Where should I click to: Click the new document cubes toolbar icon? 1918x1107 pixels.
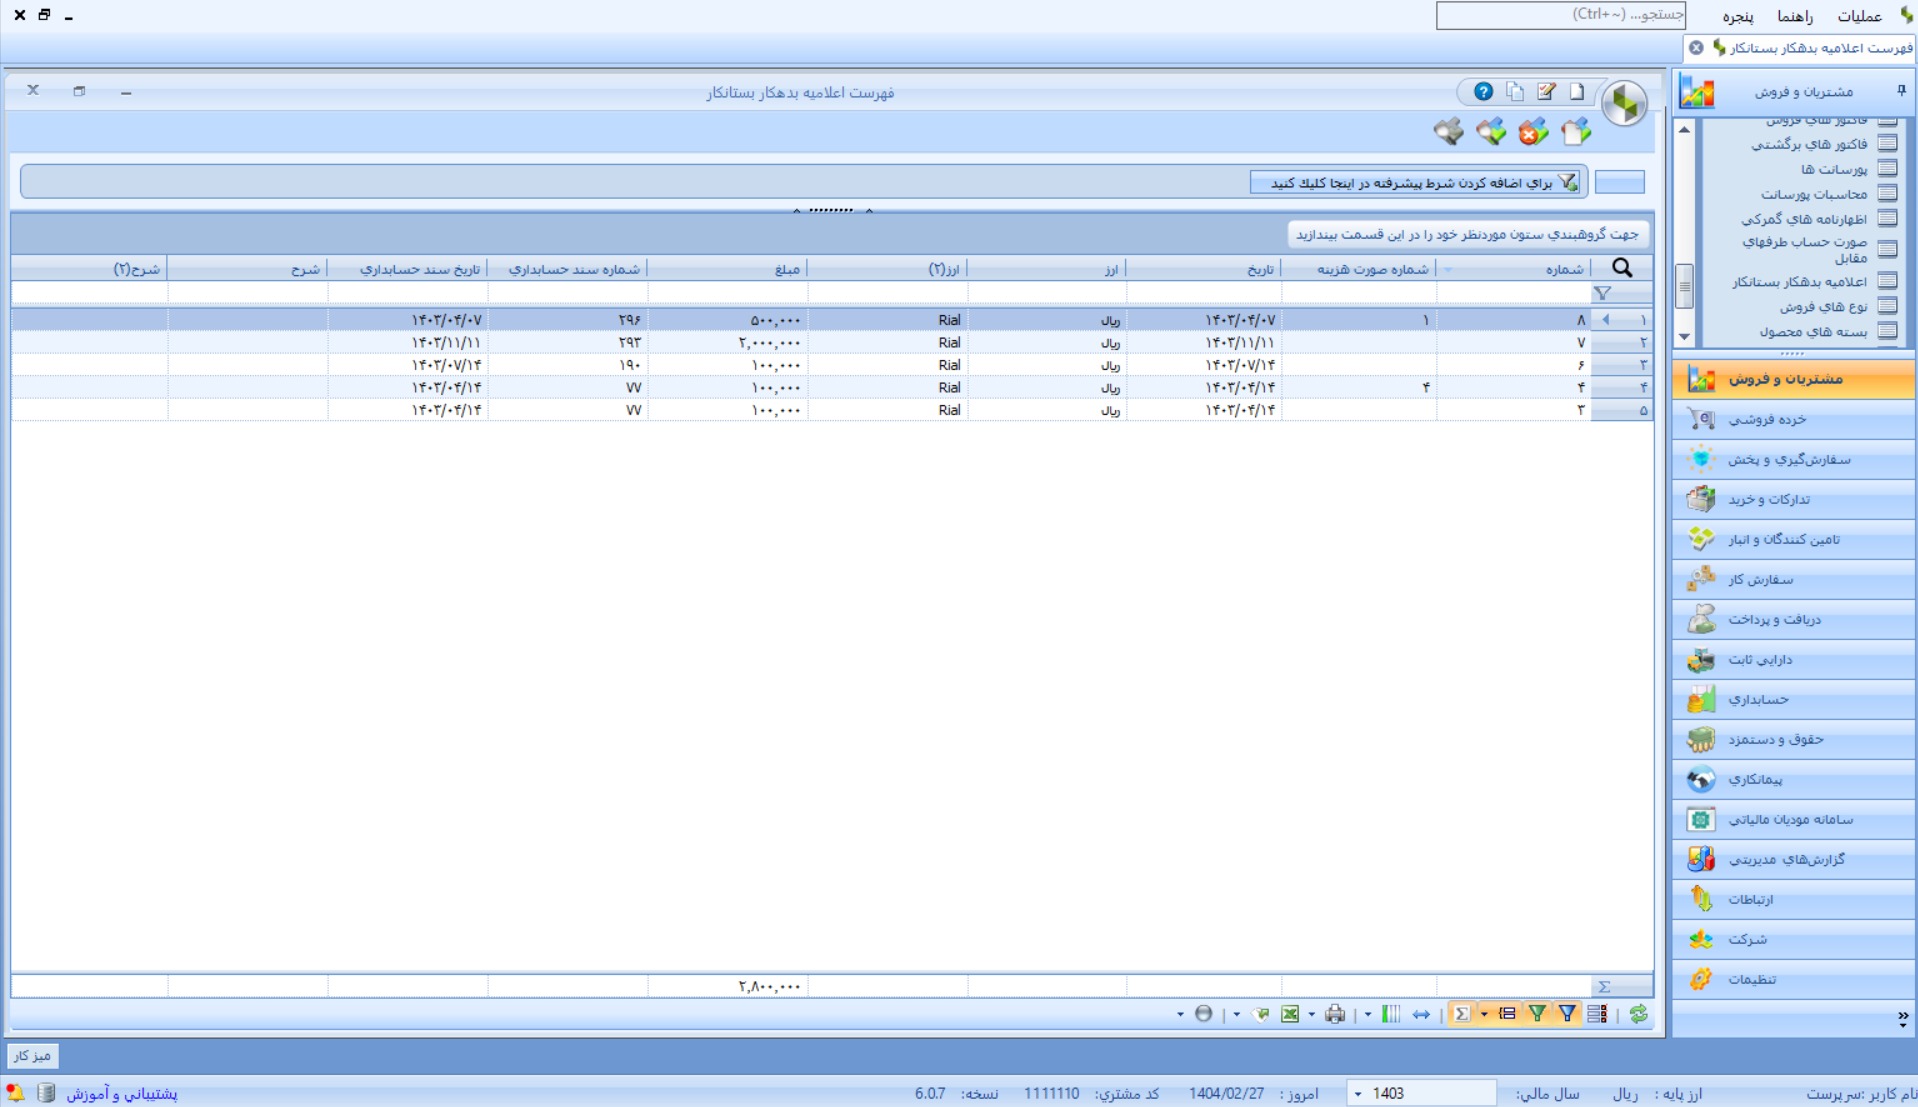(x=1576, y=131)
